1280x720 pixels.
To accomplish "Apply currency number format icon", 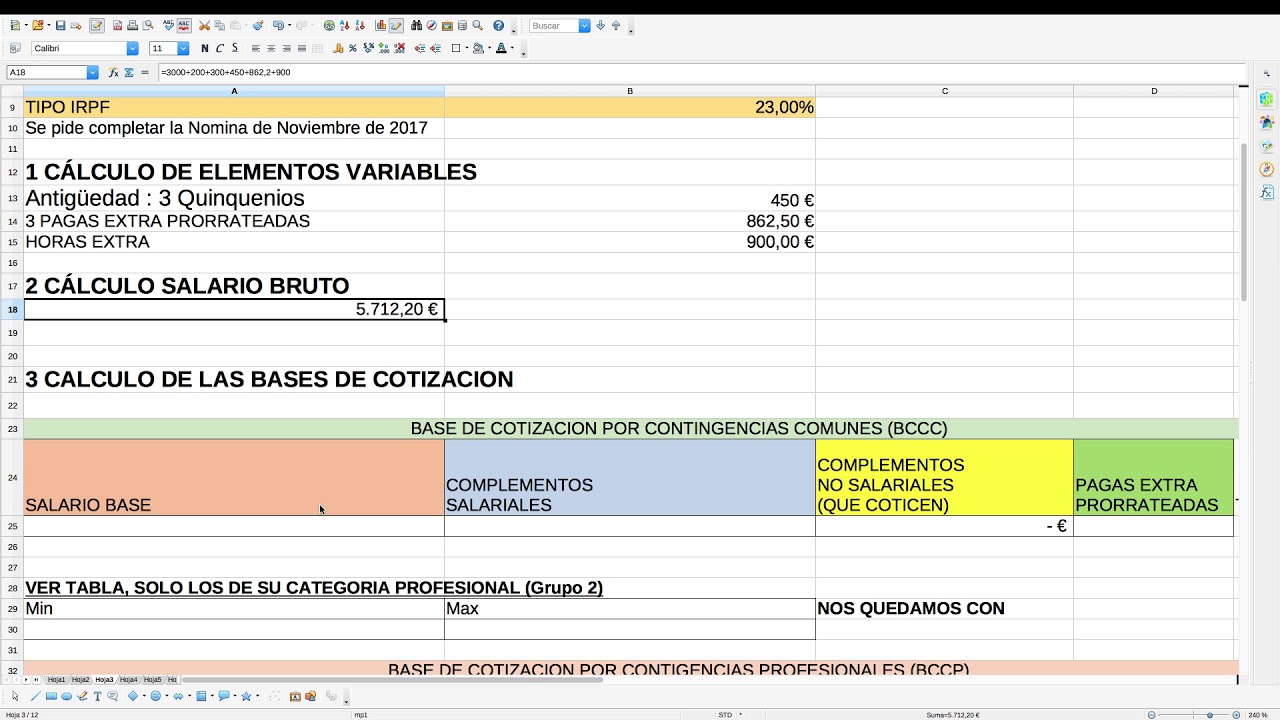I will [338, 48].
